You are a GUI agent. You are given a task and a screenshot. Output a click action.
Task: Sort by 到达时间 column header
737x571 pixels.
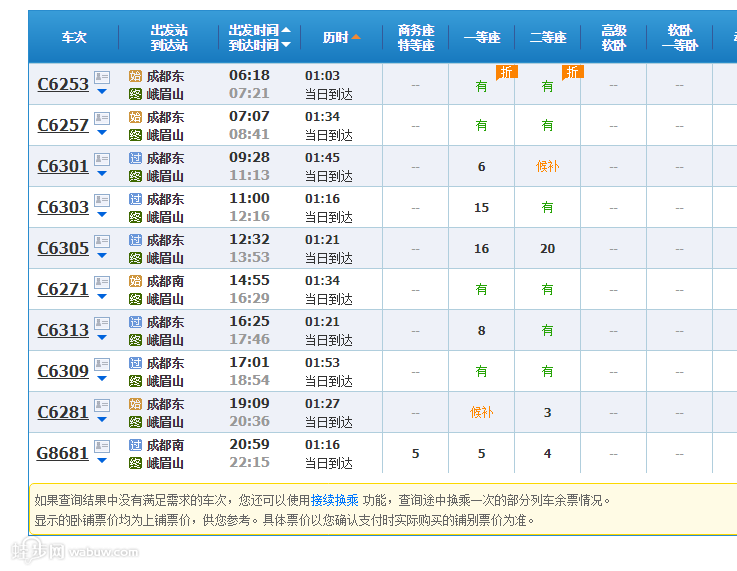click(259, 45)
